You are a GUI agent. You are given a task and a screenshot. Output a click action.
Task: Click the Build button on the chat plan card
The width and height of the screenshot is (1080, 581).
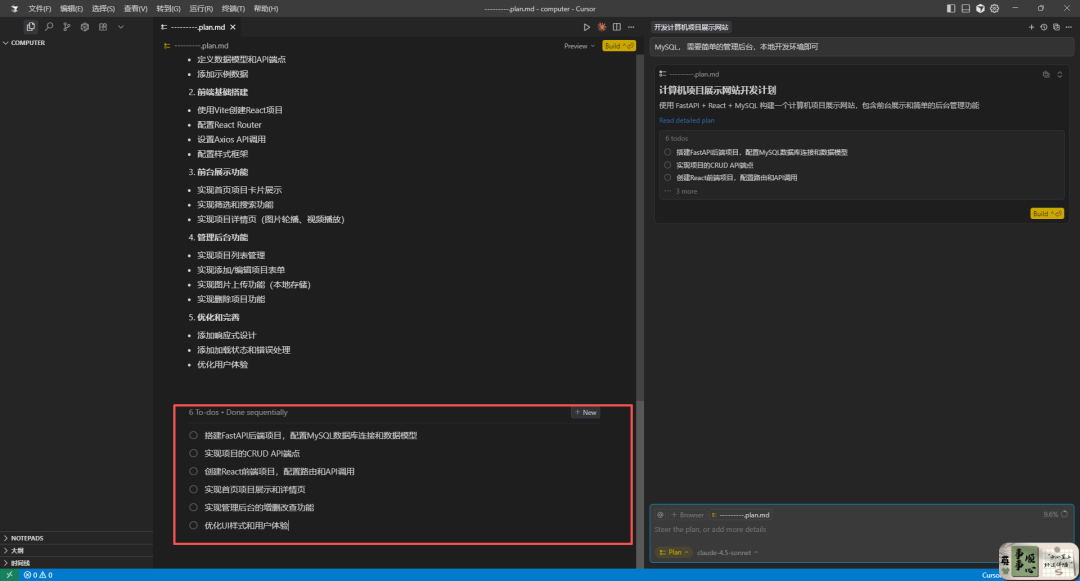[1047, 213]
